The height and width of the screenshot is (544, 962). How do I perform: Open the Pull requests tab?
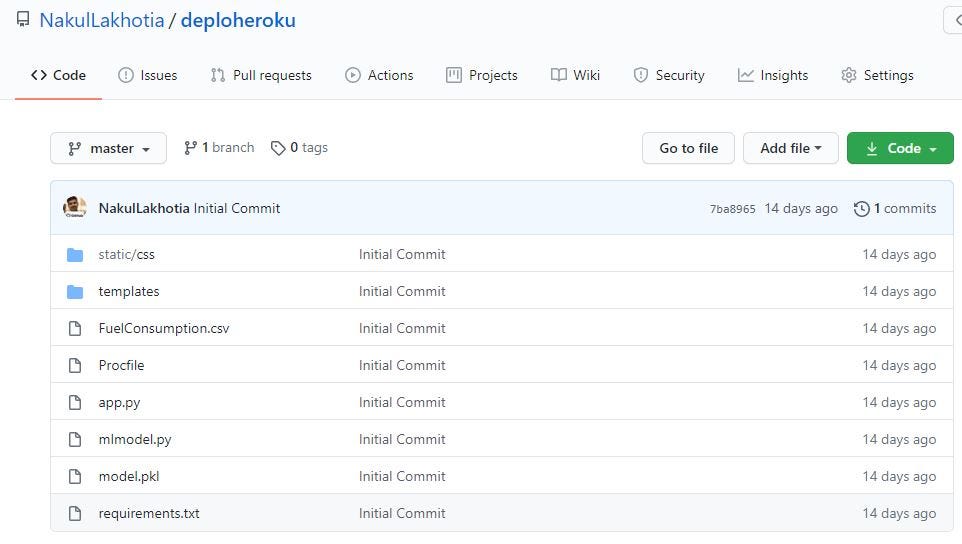(x=261, y=75)
